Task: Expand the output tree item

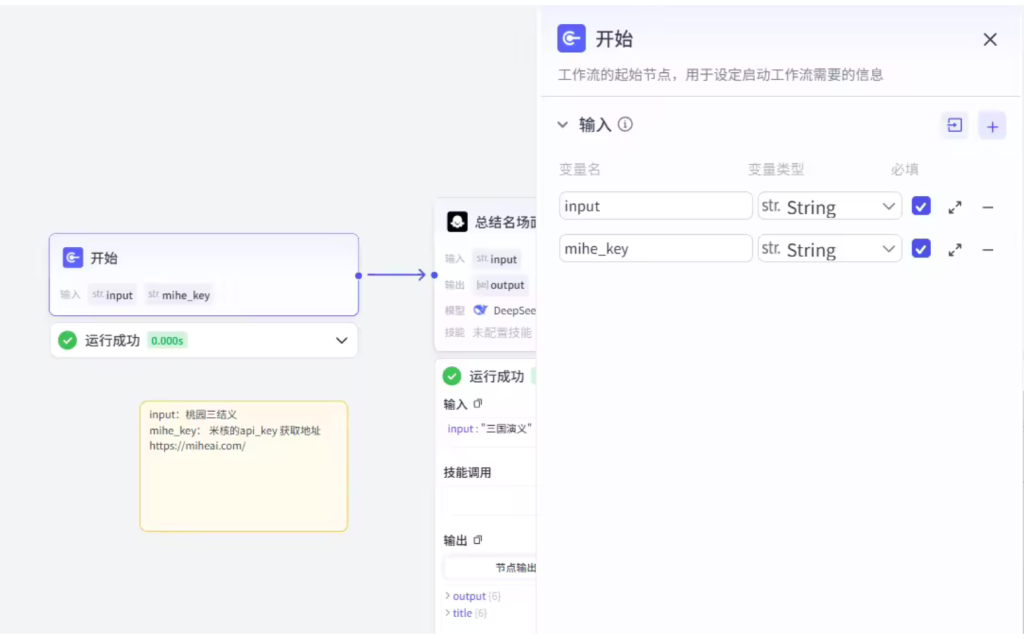Action: (447, 597)
